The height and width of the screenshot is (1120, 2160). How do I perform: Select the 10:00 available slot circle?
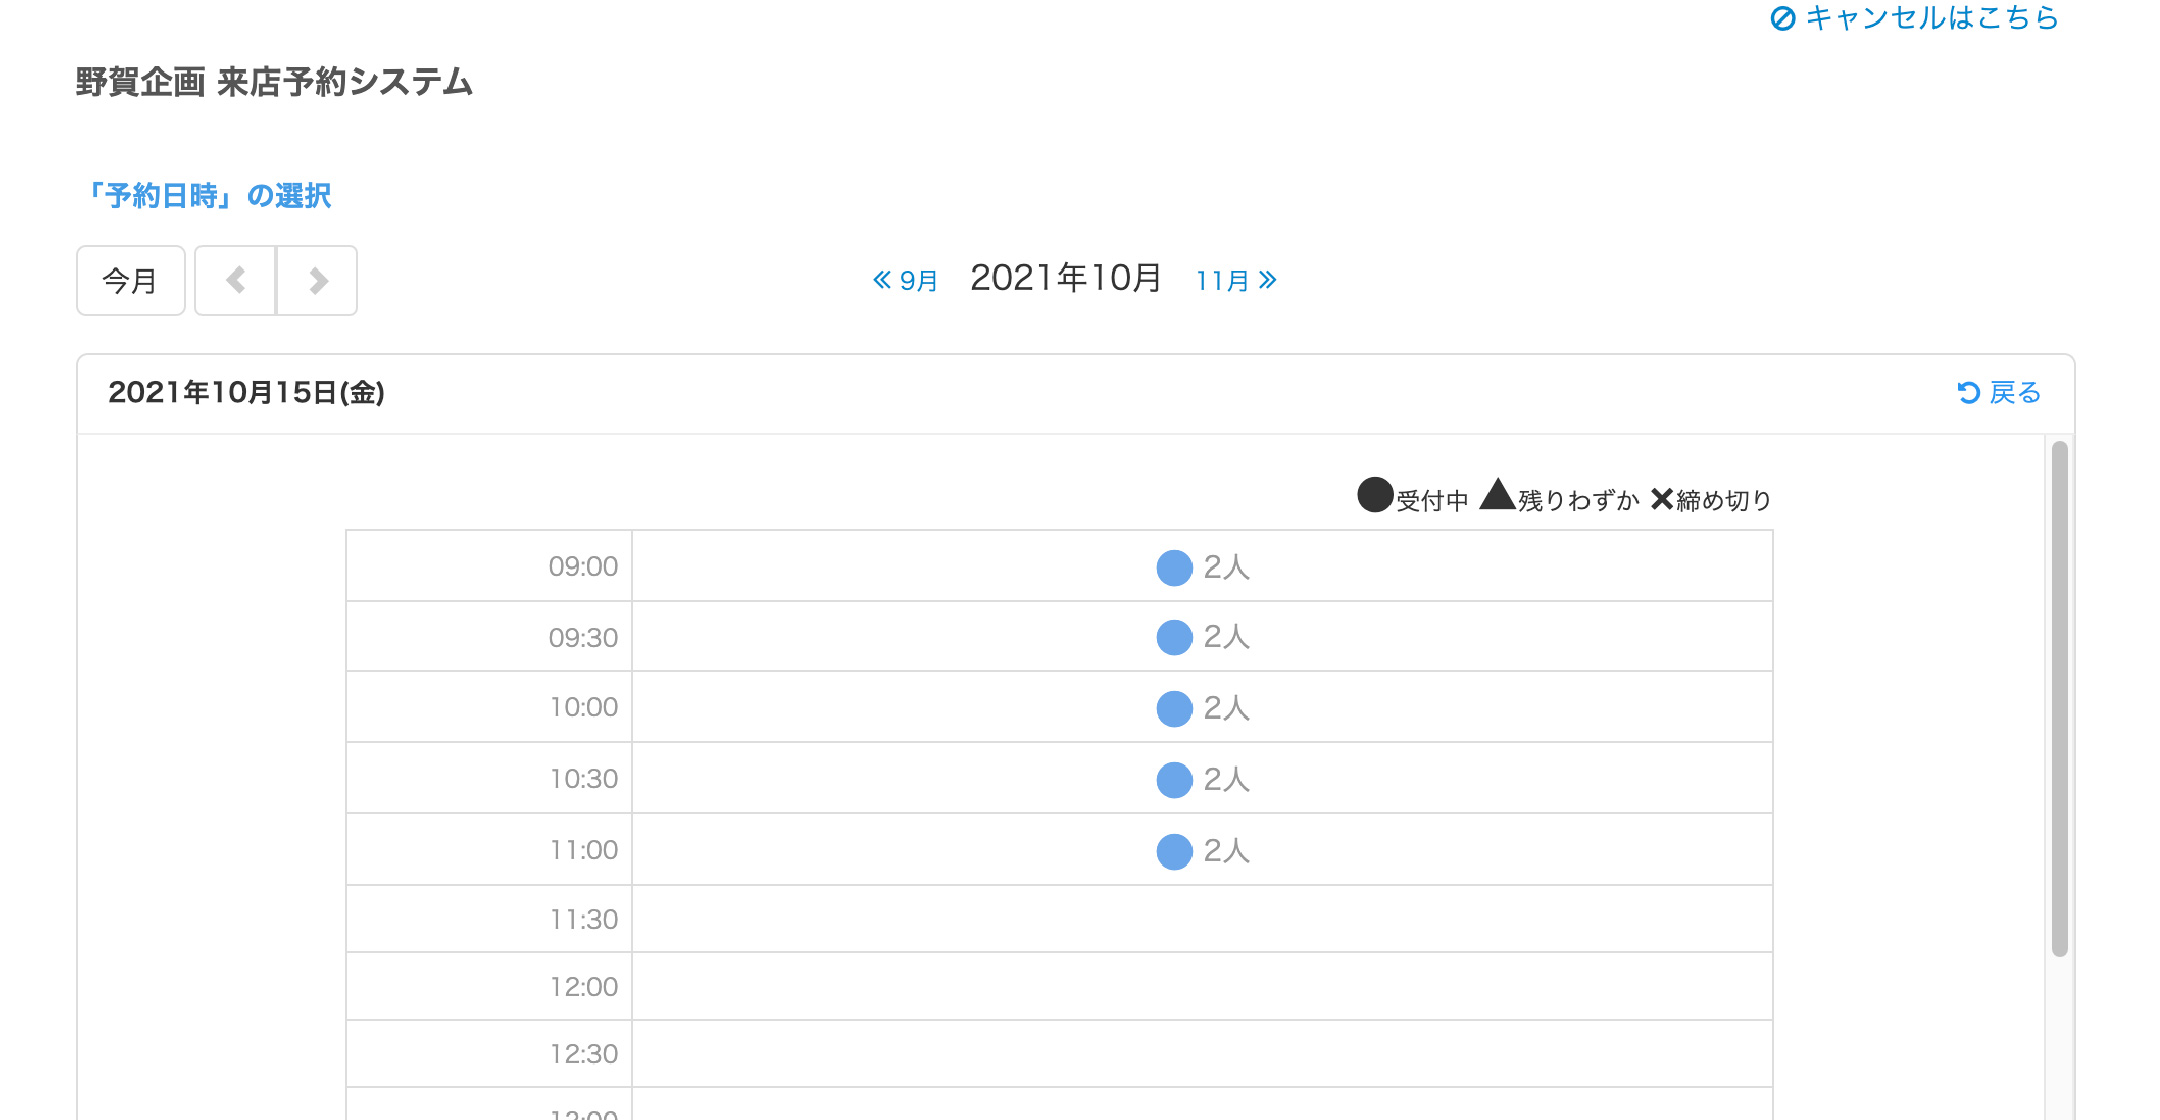[1174, 708]
